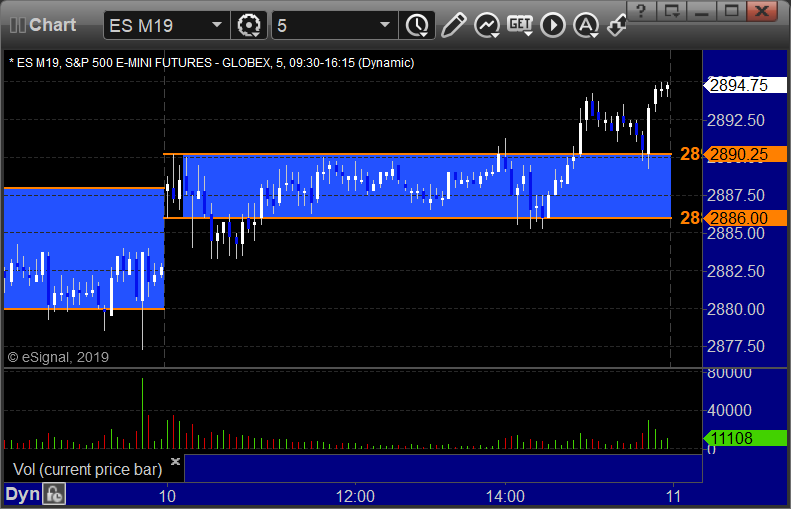Screen dimensions: 791x509
Task: Open the alerts A icon
Action: pyautogui.click(x=586, y=25)
